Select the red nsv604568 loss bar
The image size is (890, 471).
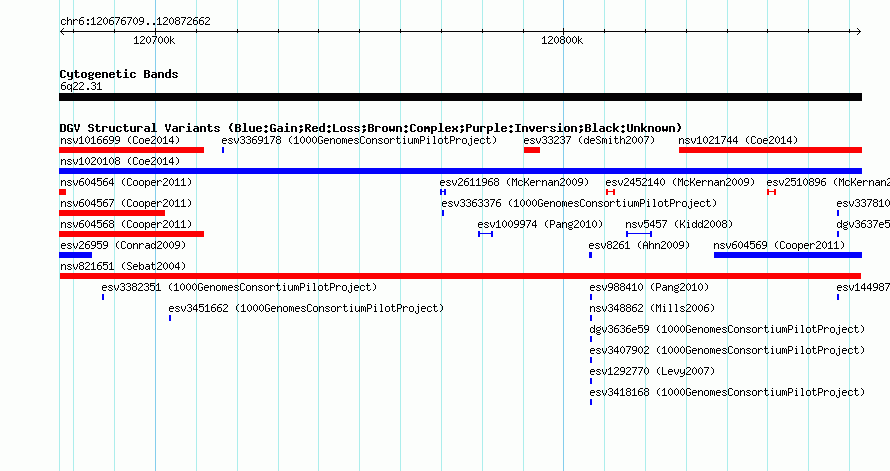point(131,234)
